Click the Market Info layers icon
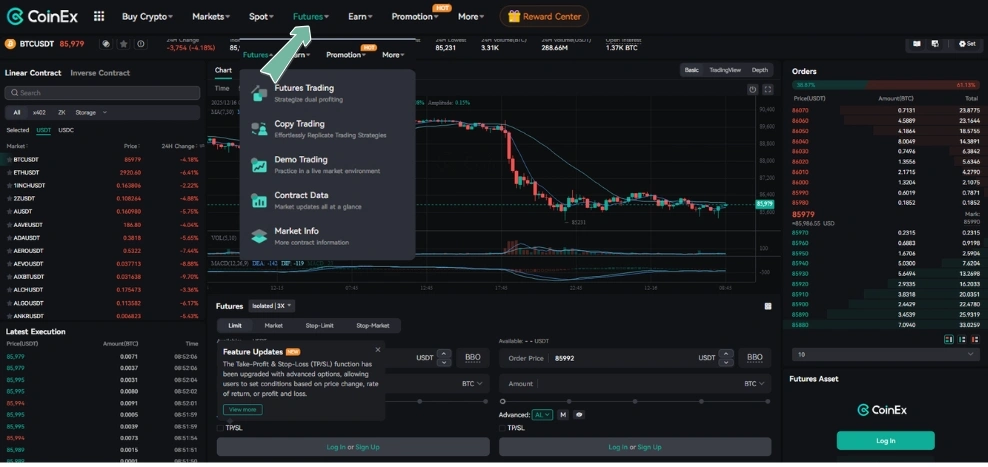The image size is (988, 467). (259, 236)
